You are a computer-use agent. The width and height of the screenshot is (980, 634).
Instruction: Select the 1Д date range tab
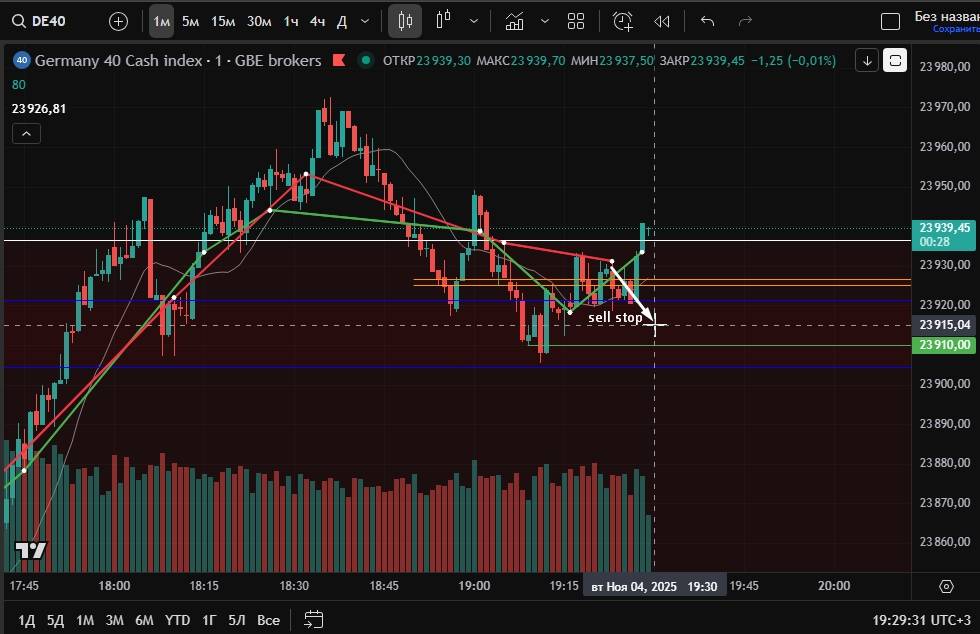point(27,620)
